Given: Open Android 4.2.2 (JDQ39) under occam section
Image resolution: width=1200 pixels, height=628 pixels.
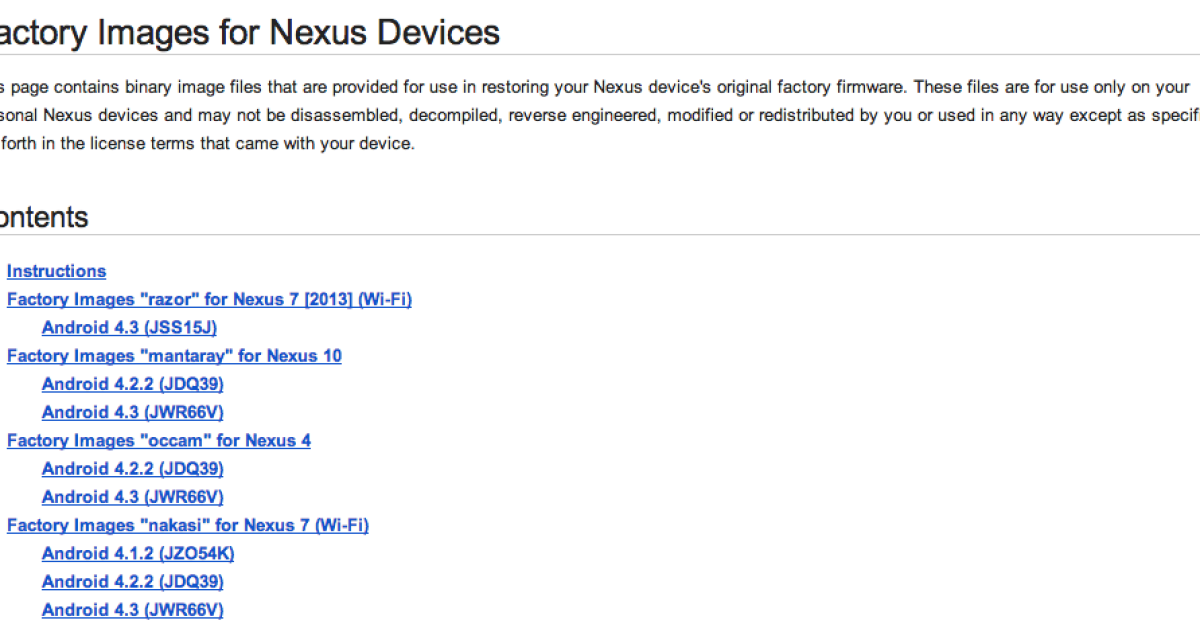Looking at the screenshot, I should click(x=132, y=469).
